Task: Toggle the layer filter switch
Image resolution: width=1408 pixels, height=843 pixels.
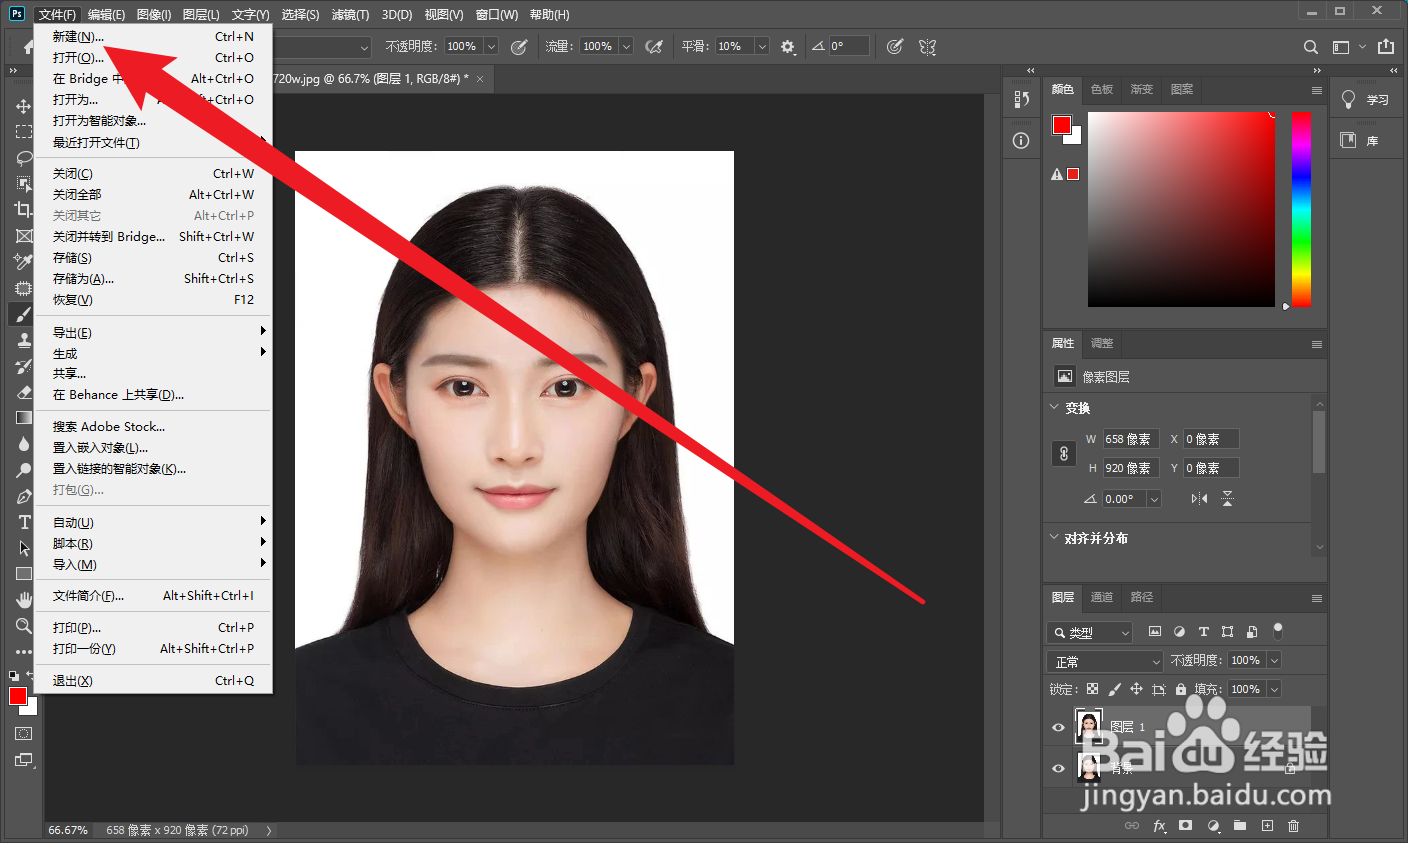Action: (1277, 631)
